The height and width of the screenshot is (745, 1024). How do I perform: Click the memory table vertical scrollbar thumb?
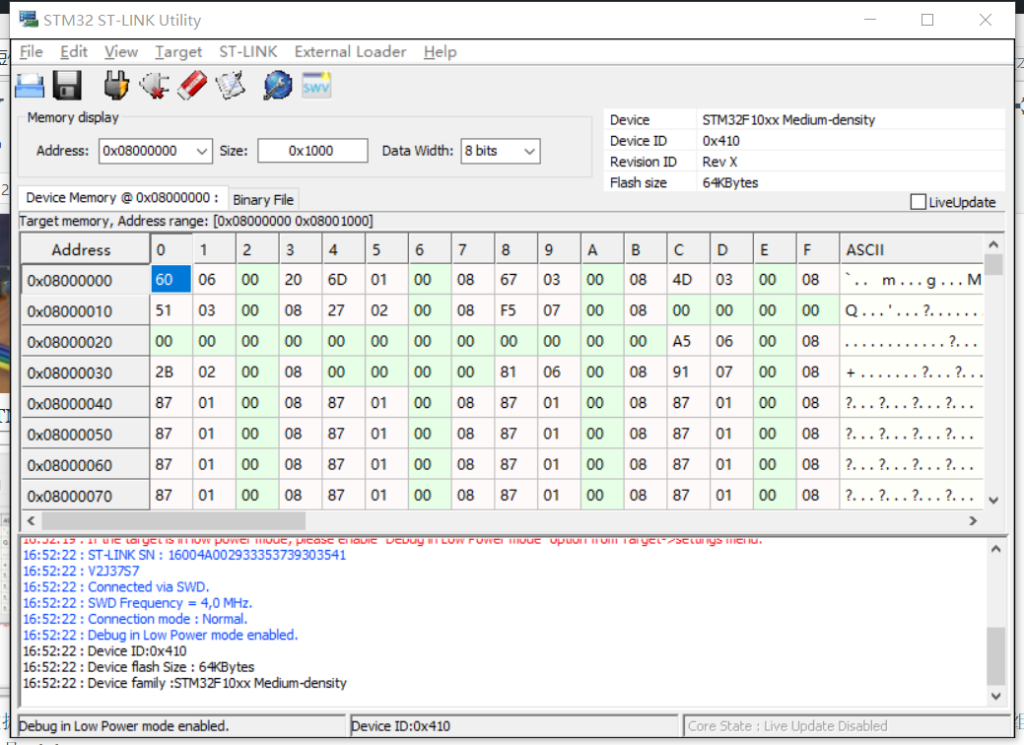pyautogui.click(x=993, y=265)
